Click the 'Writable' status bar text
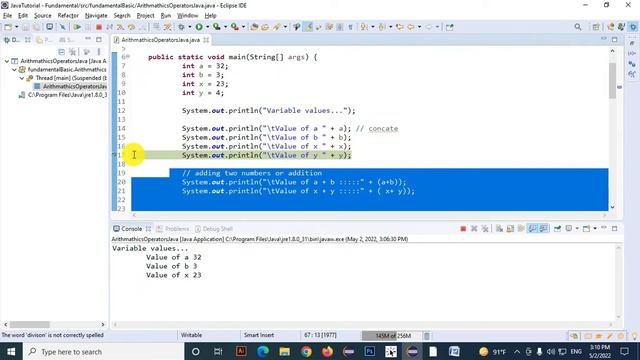Image resolution: width=640 pixels, height=360 pixels. [191, 335]
